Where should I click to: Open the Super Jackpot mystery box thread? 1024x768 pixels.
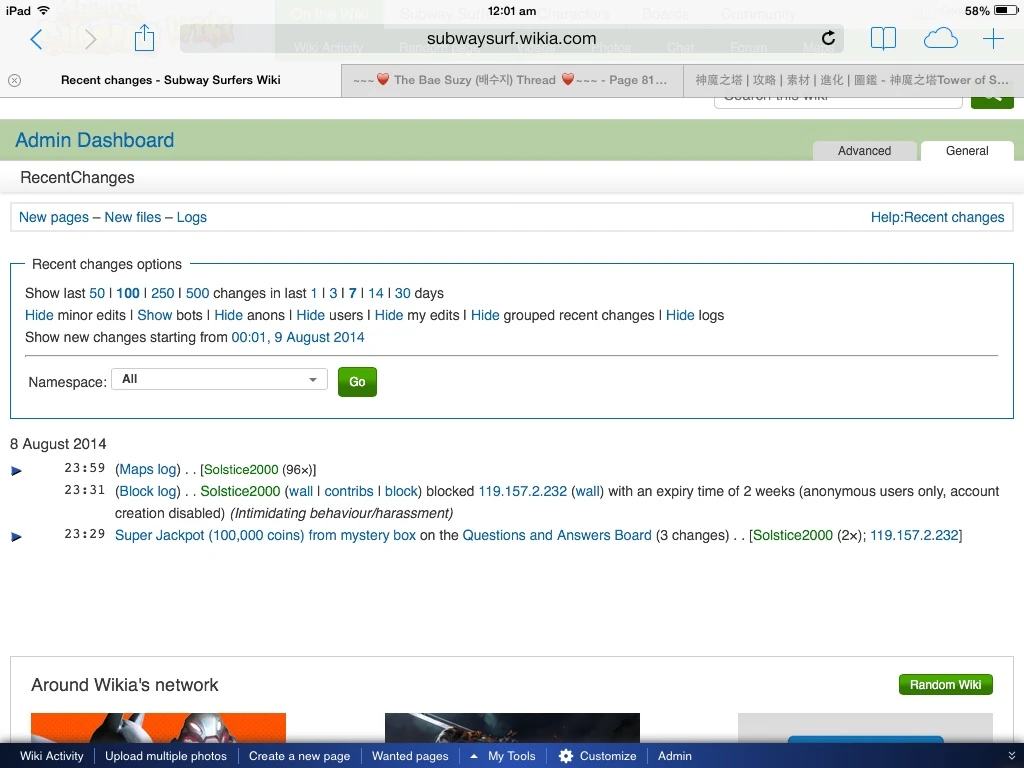point(265,536)
